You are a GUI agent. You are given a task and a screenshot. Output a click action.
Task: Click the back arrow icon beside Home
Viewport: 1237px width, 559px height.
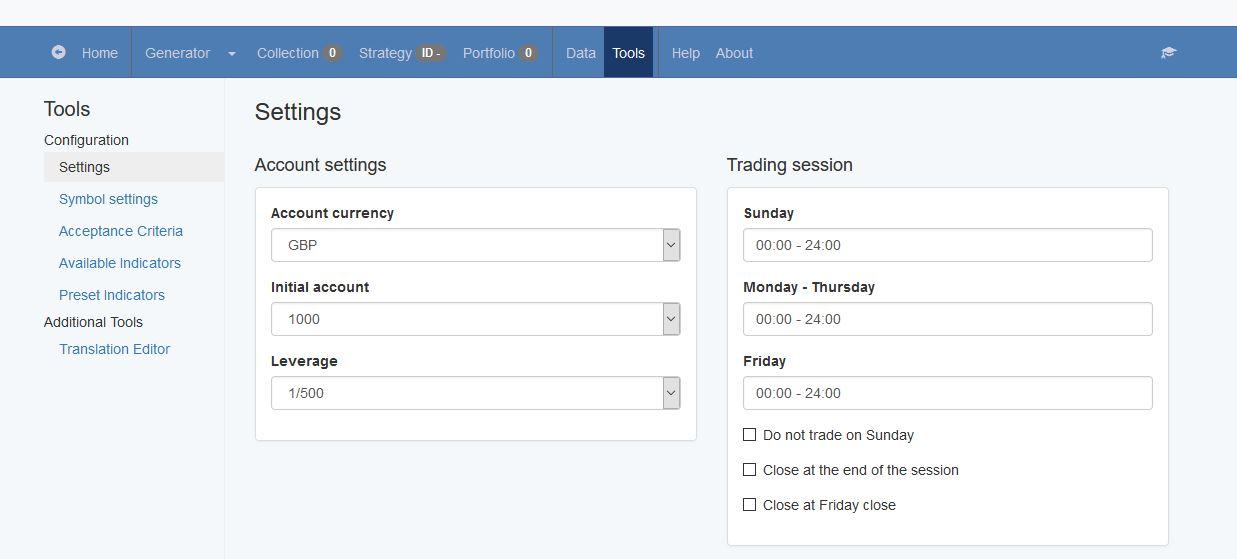click(58, 52)
